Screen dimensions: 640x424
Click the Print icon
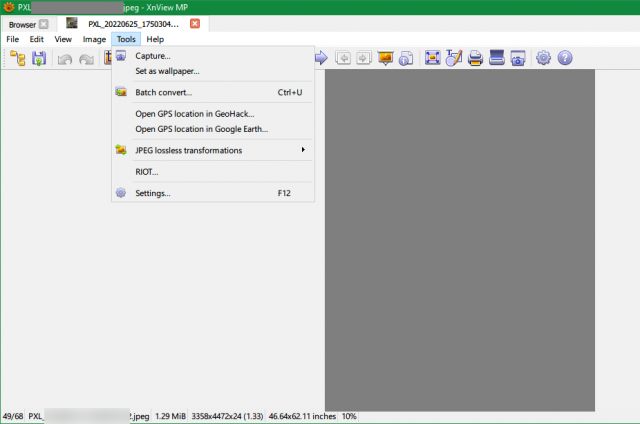[475, 58]
